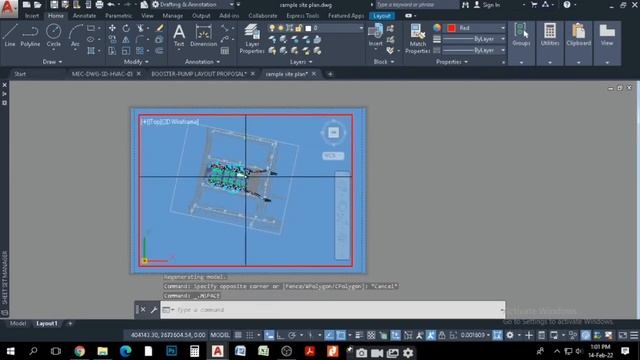Select the Circle tool
Screen dimensions: 640x360
click(53, 35)
